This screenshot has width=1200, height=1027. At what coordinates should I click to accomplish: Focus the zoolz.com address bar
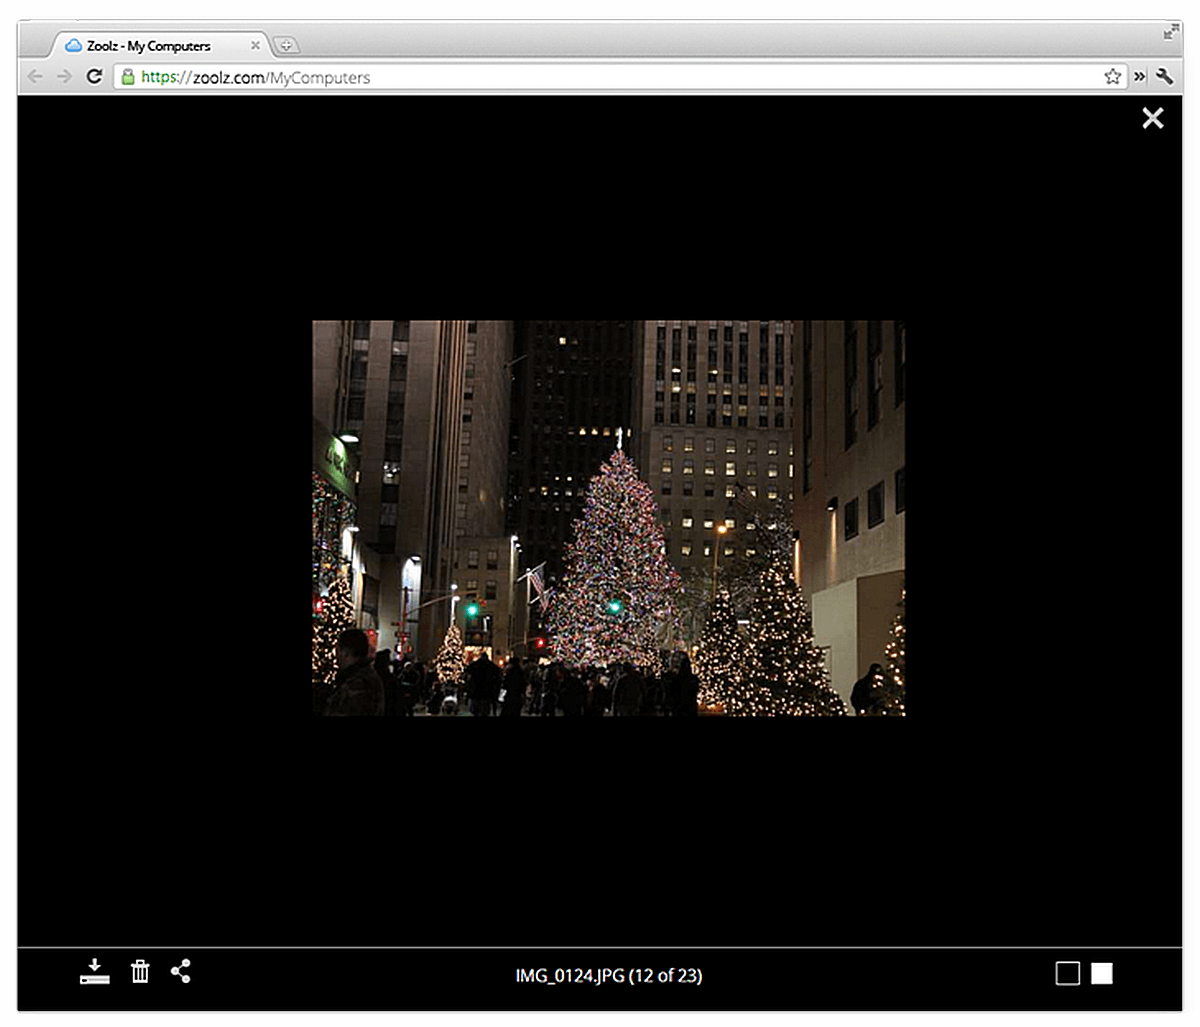(x=620, y=76)
